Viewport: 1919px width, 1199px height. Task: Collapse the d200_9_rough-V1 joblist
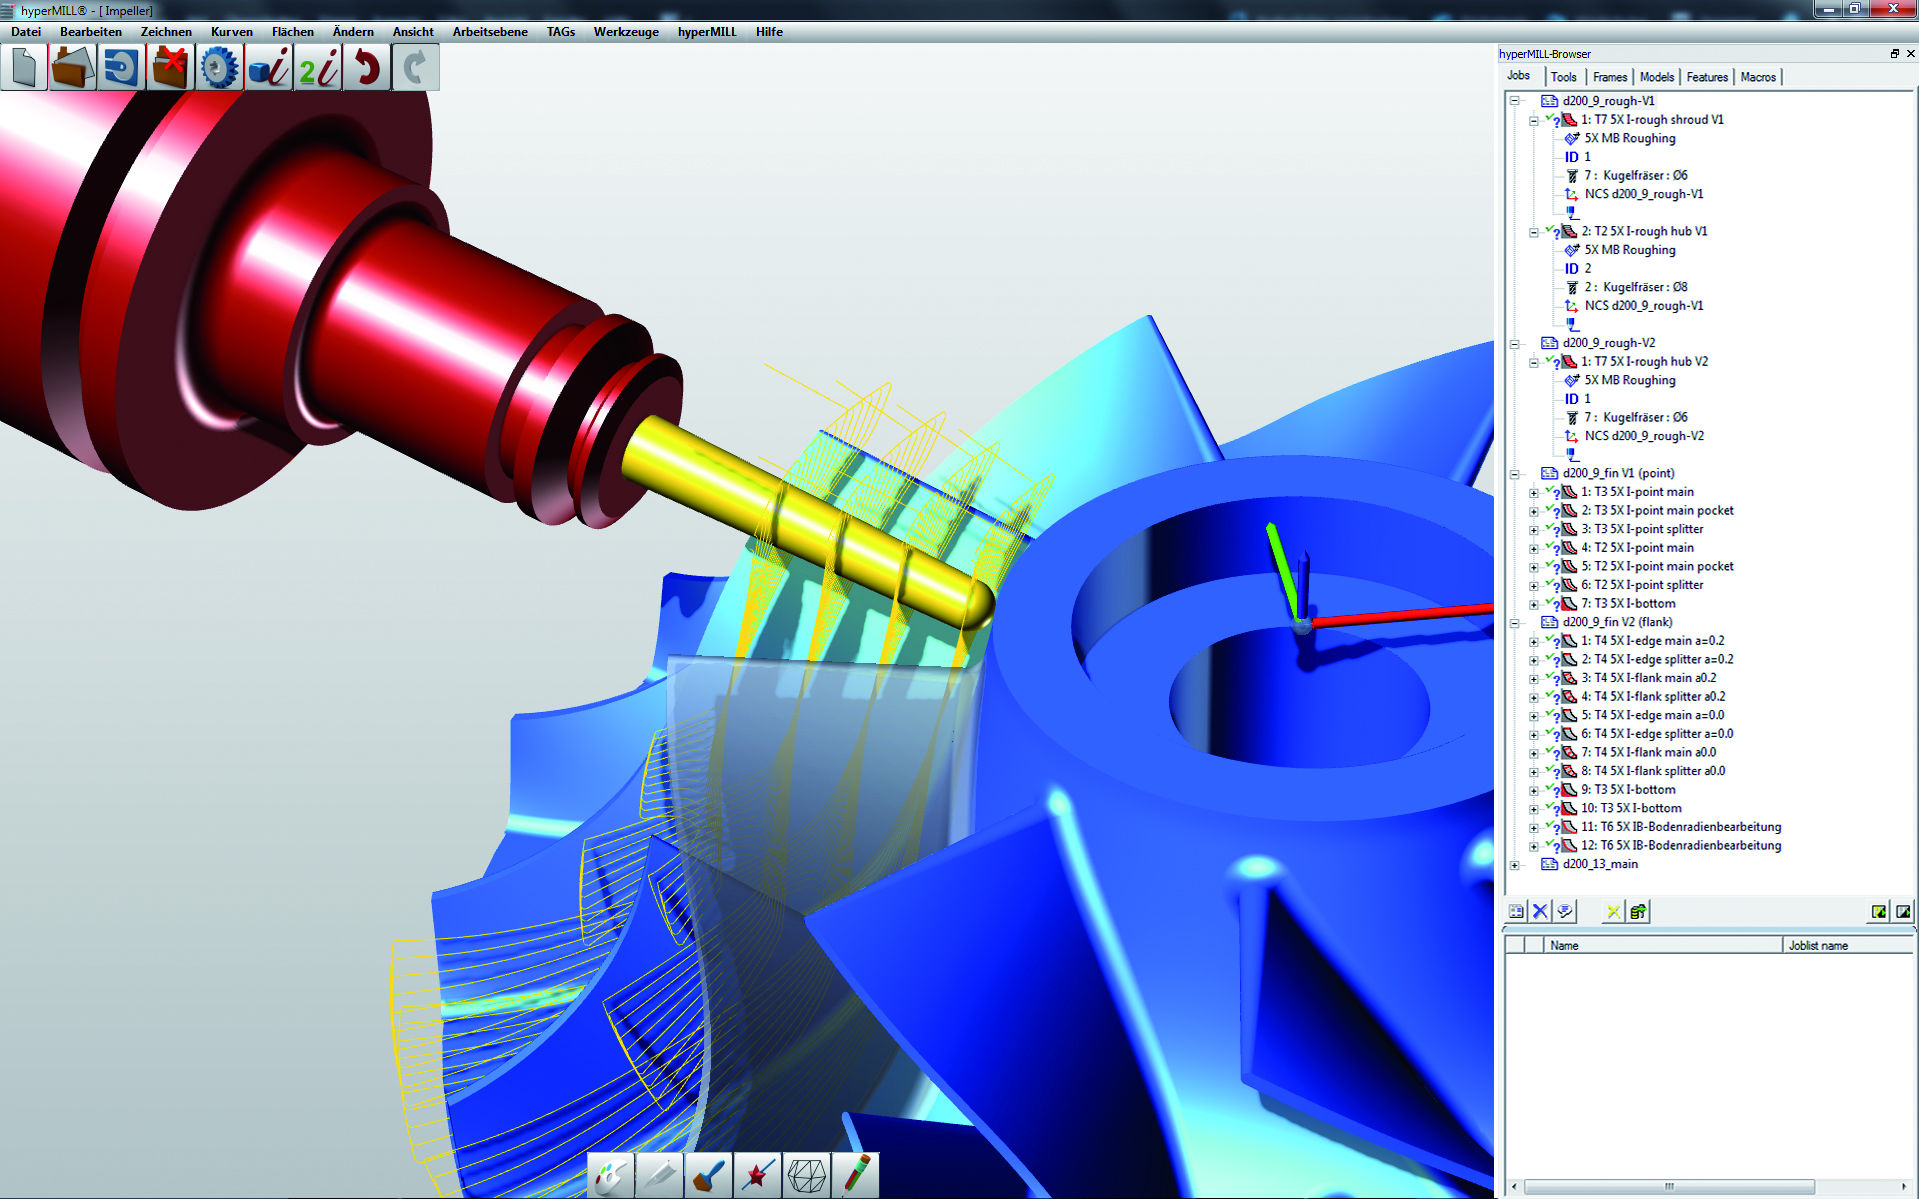[1515, 101]
